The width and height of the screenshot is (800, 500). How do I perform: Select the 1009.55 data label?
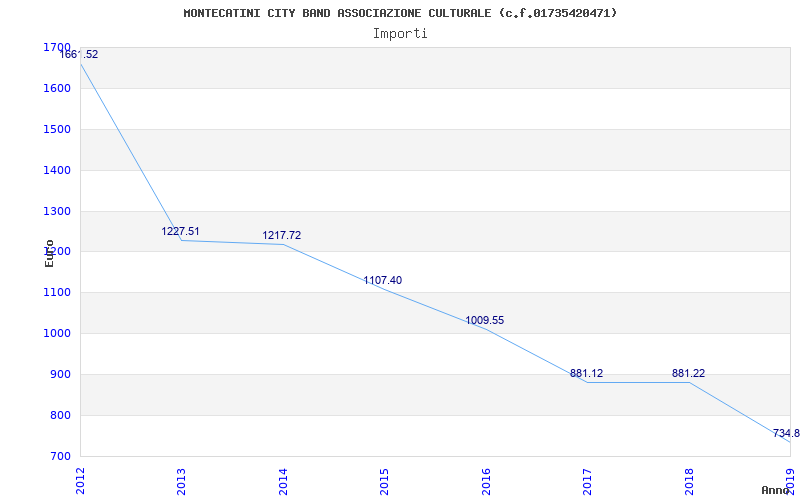tap(485, 320)
